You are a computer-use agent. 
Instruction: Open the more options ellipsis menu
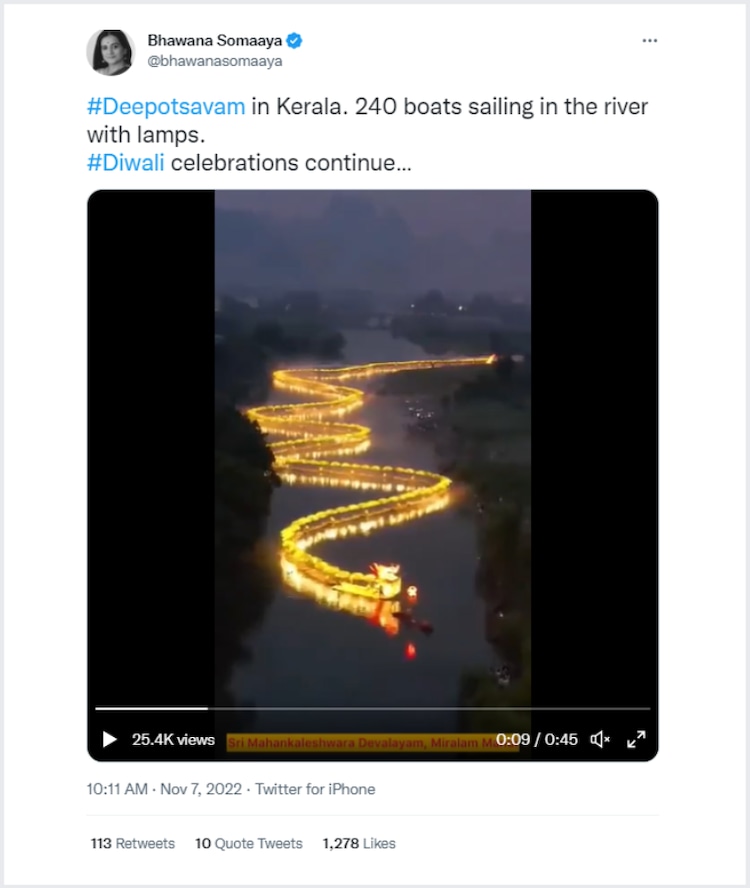650,41
